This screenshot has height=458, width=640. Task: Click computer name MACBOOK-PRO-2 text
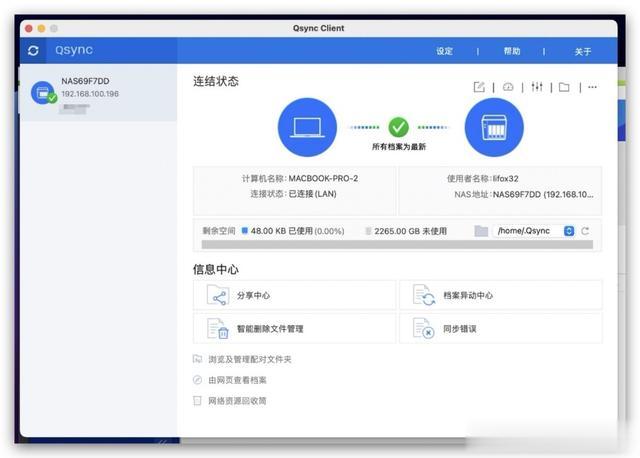click(323, 178)
